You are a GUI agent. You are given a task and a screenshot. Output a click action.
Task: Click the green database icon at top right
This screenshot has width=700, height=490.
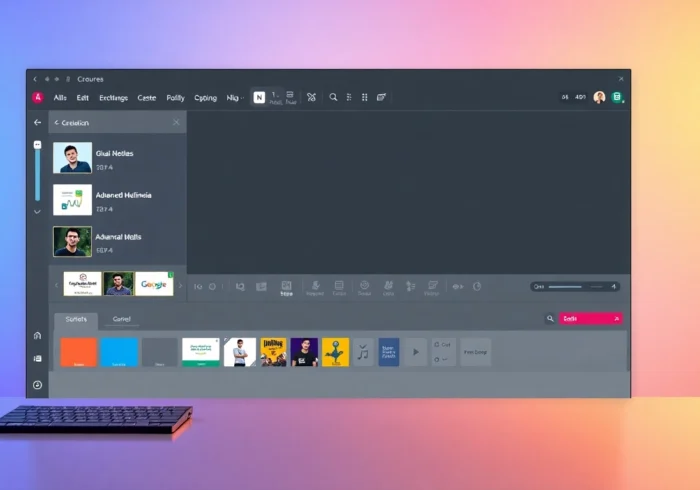[617, 97]
